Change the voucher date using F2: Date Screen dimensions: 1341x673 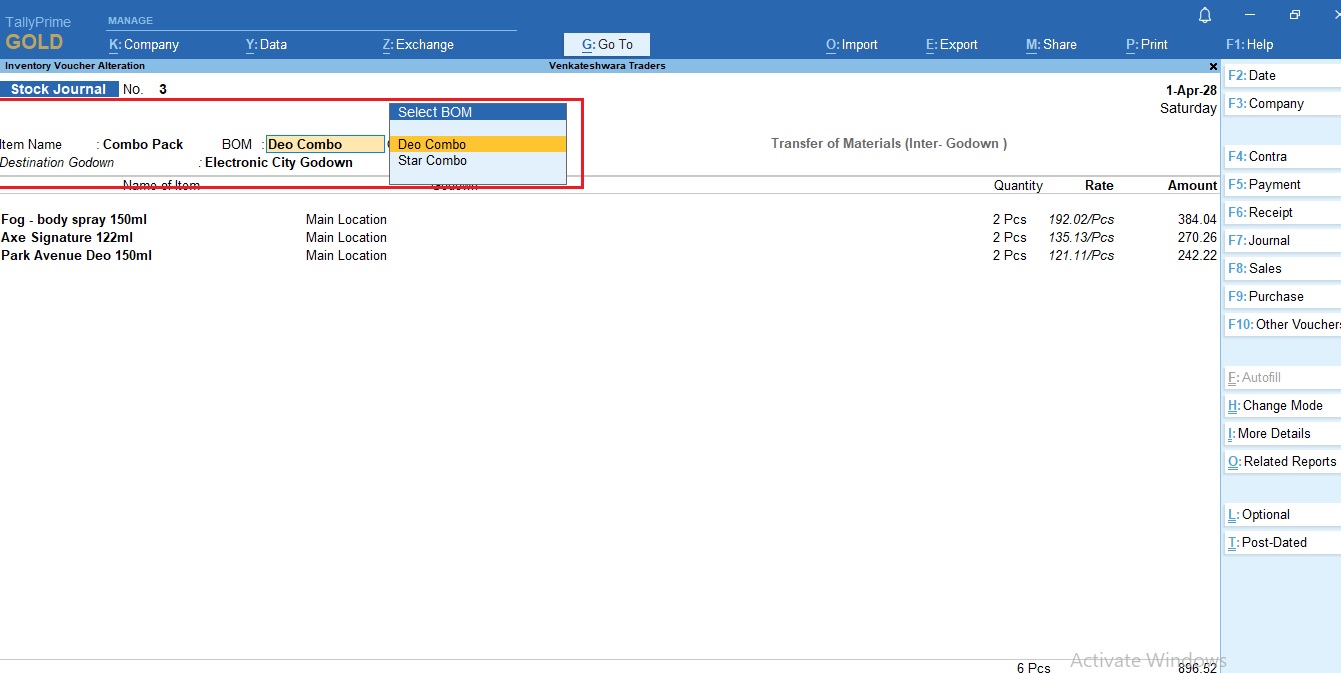pyautogui.click(x=1255, y=75)
